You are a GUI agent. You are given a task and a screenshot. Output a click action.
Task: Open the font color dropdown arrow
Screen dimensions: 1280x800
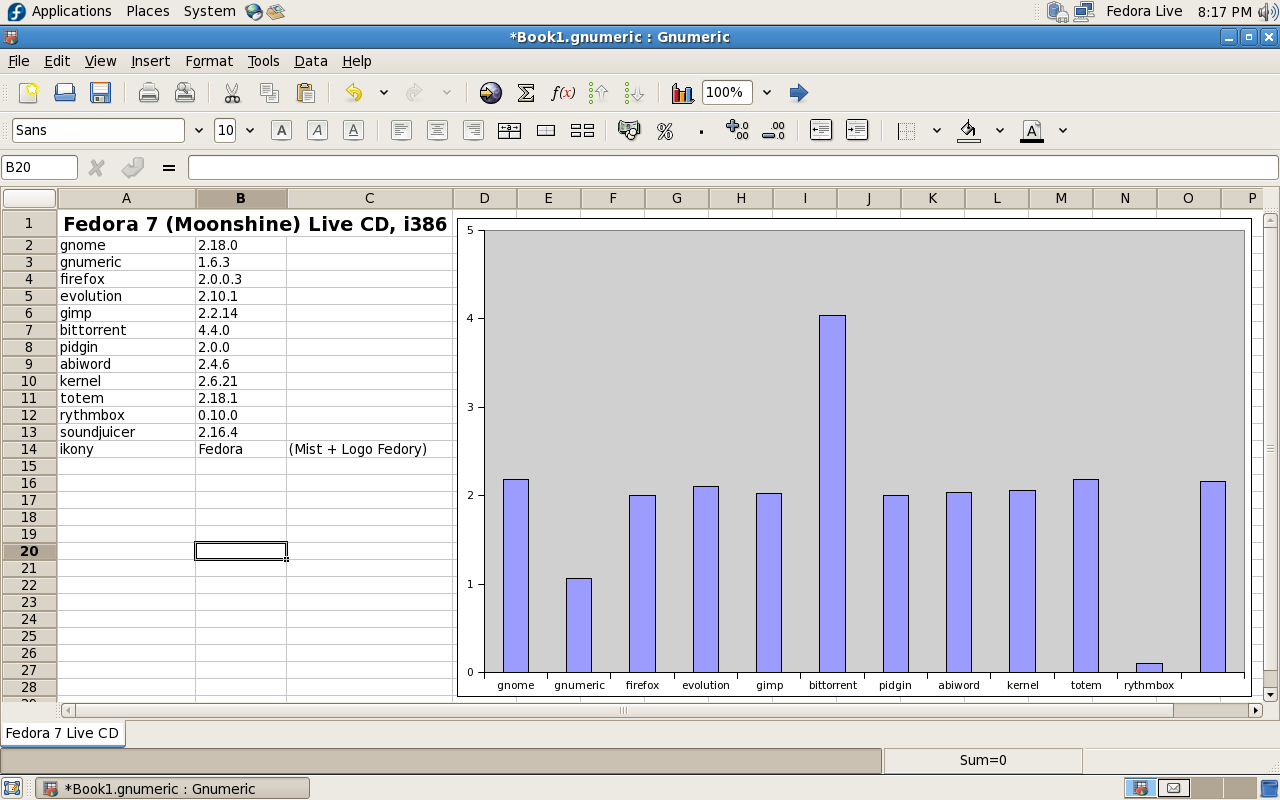click(x=1062, y=130)
